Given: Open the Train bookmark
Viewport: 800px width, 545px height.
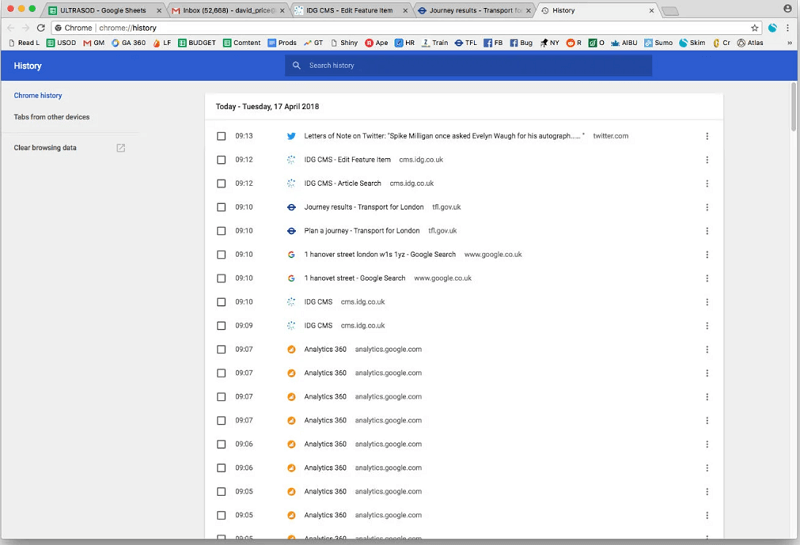Looking at the screenshot, I should 435,43.
